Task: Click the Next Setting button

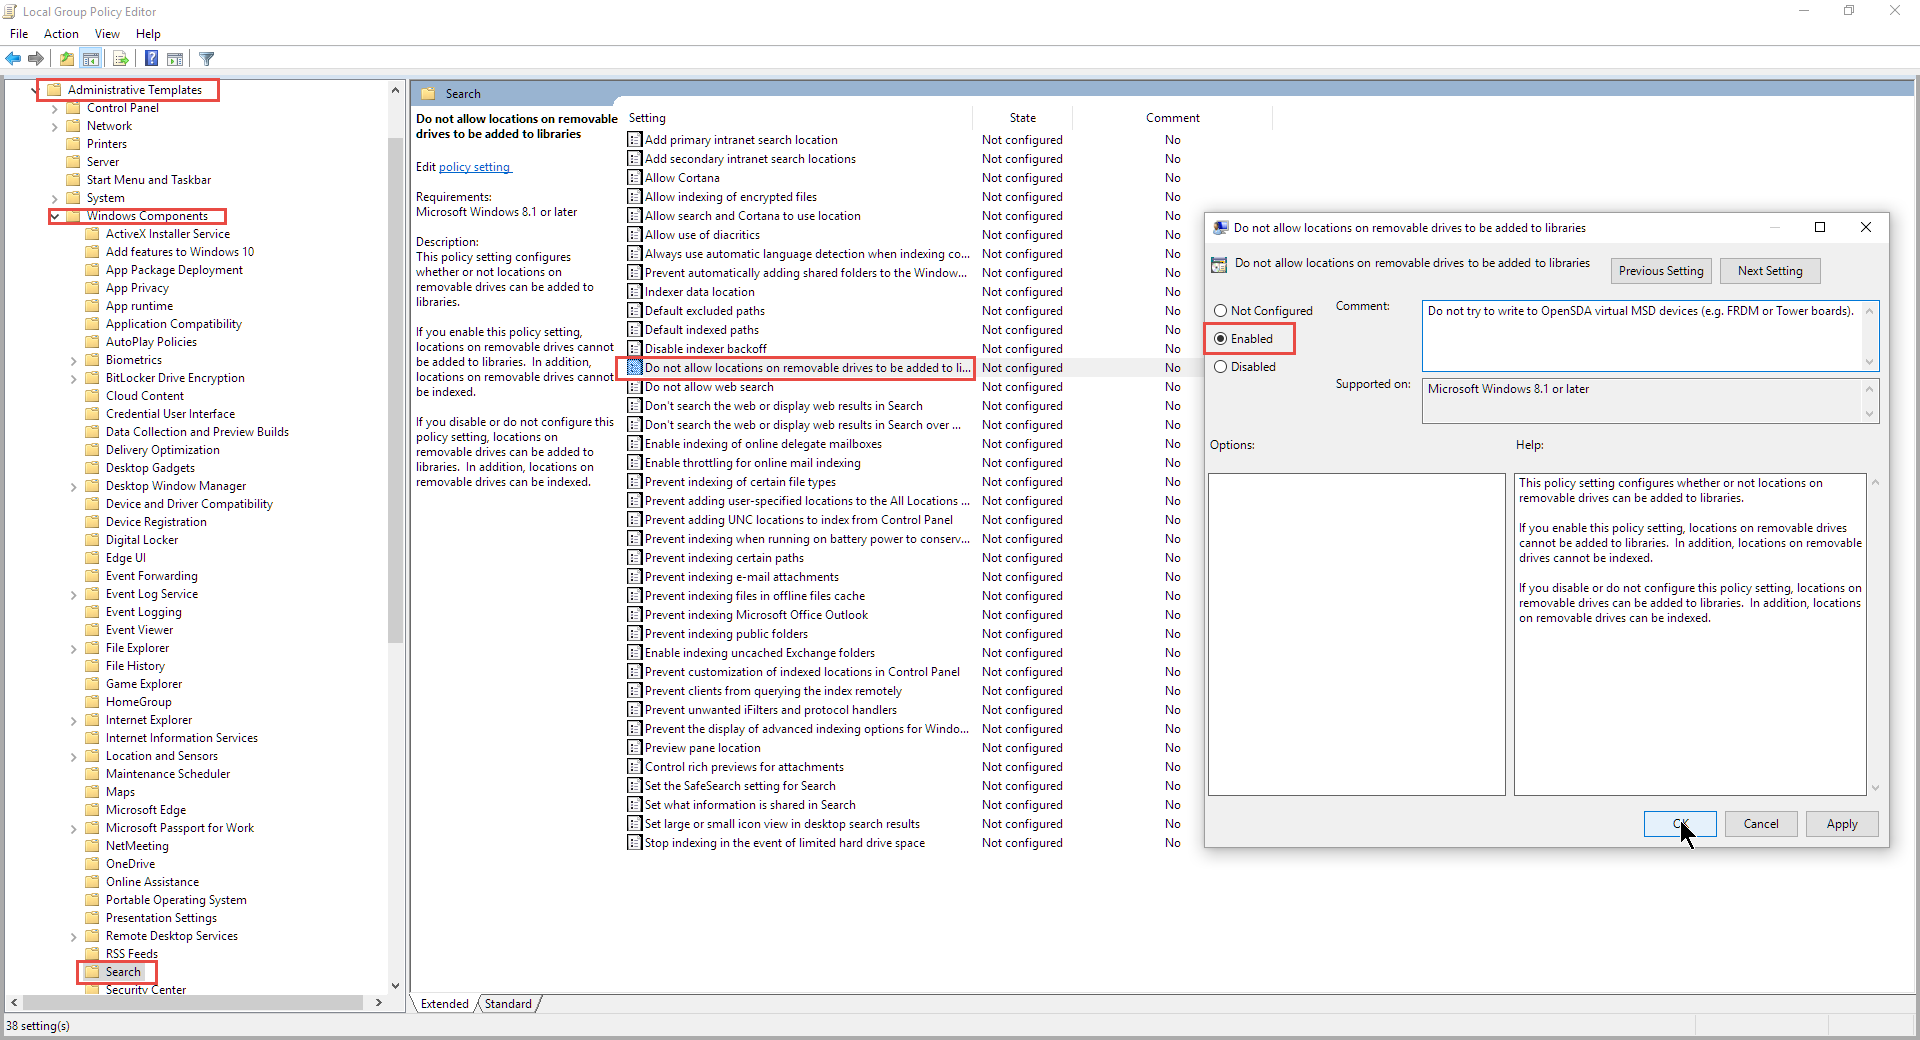Action: (1769, 271)
